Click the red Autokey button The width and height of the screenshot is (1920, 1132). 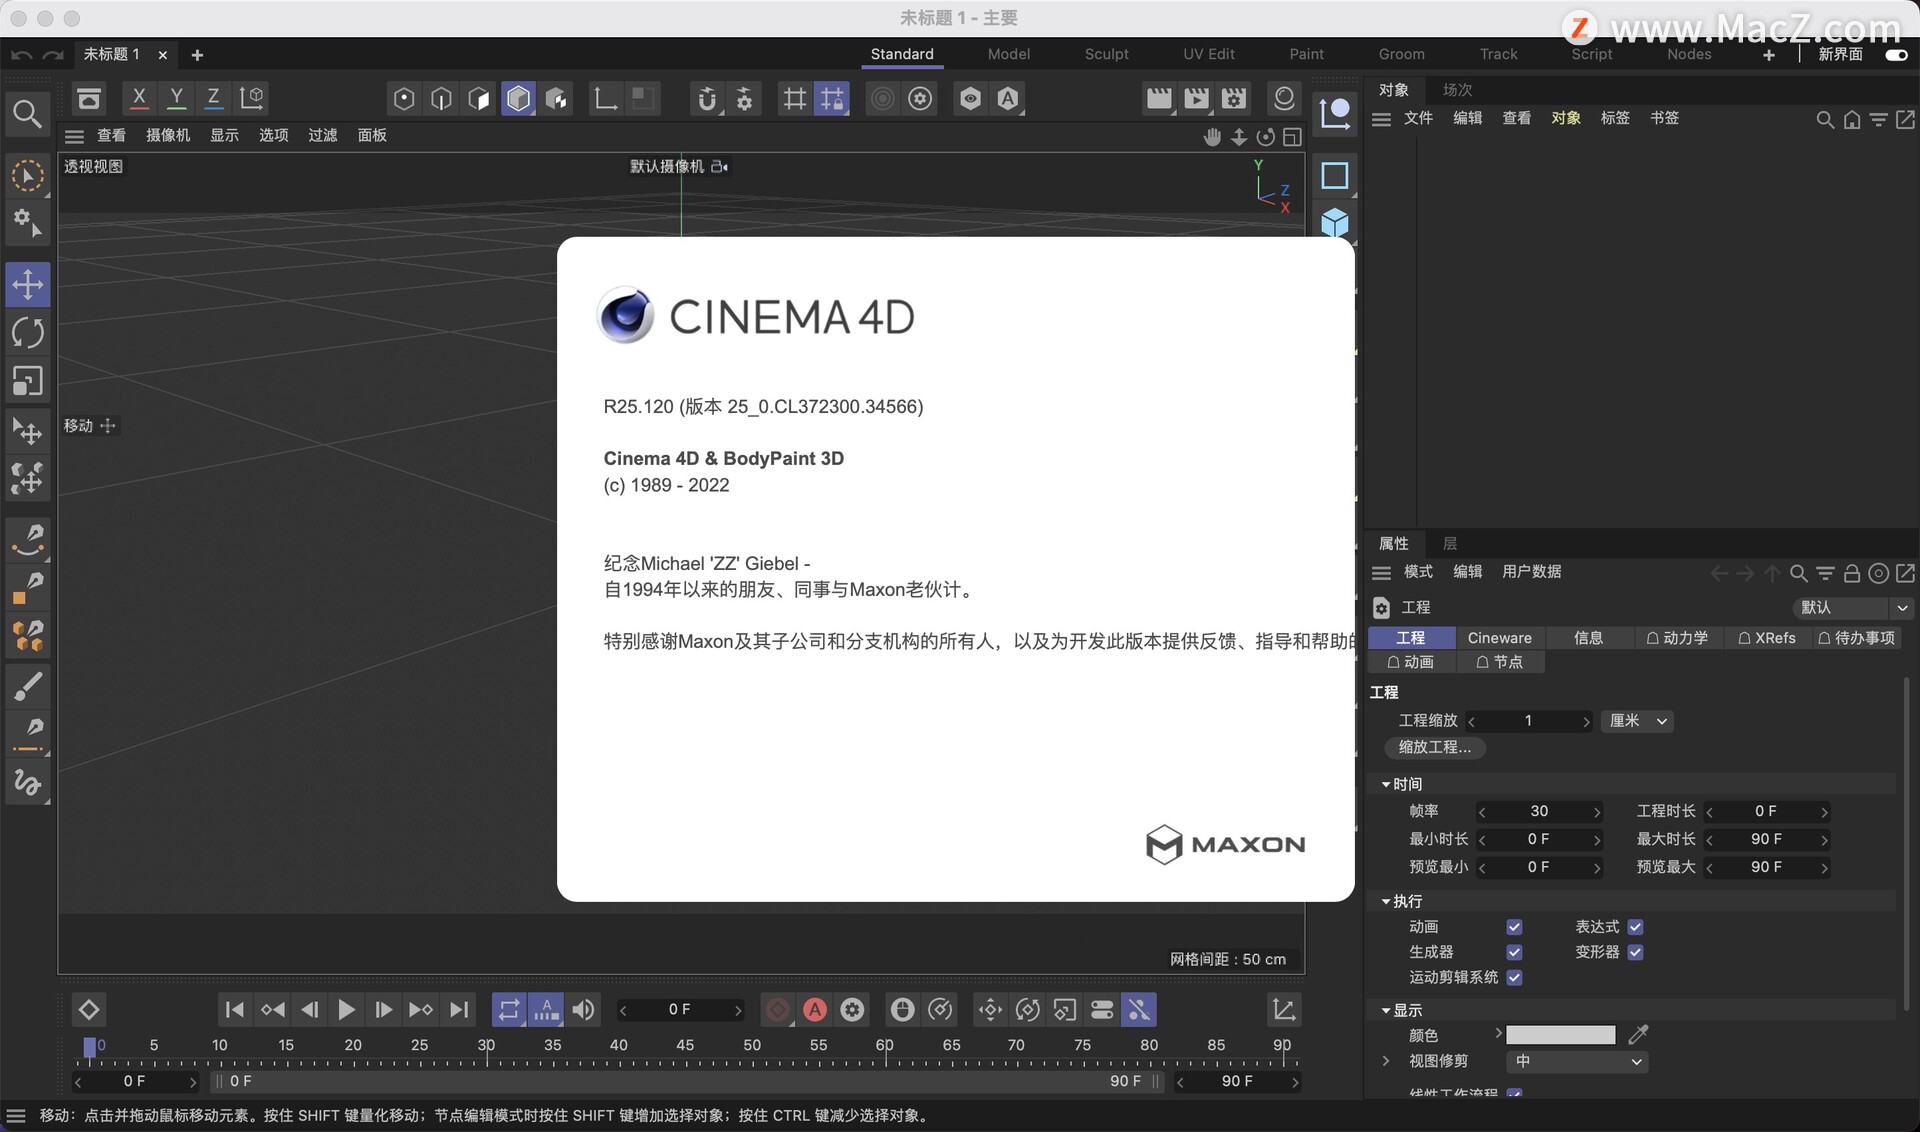click(815, 1010)
